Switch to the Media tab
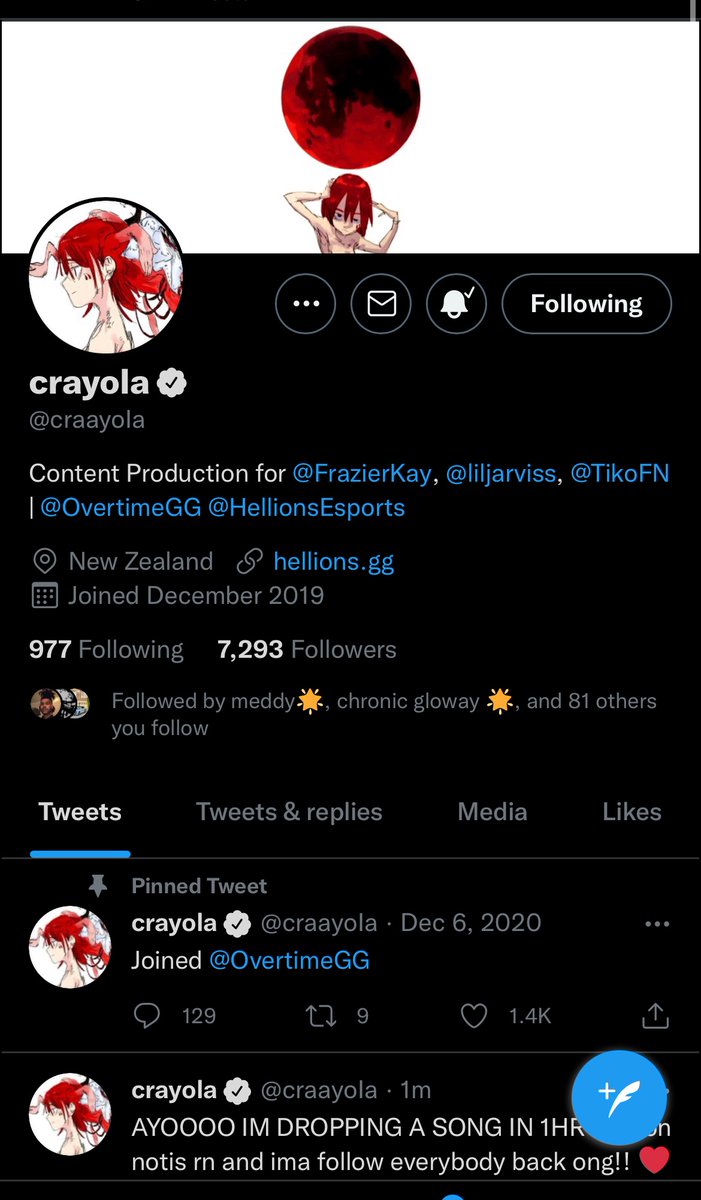The image size is (701, 1200). tap(492, 811)
